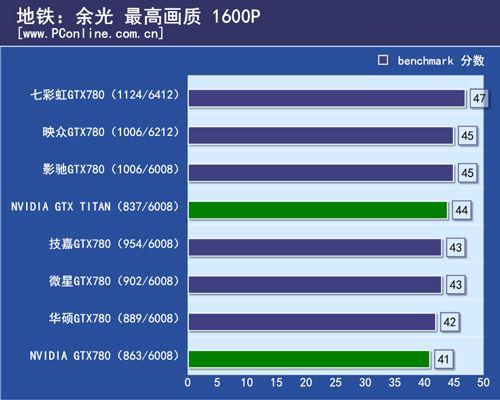
Task: Click the label NVIDIA GTX780 (863/6008)
Action: 105,356
